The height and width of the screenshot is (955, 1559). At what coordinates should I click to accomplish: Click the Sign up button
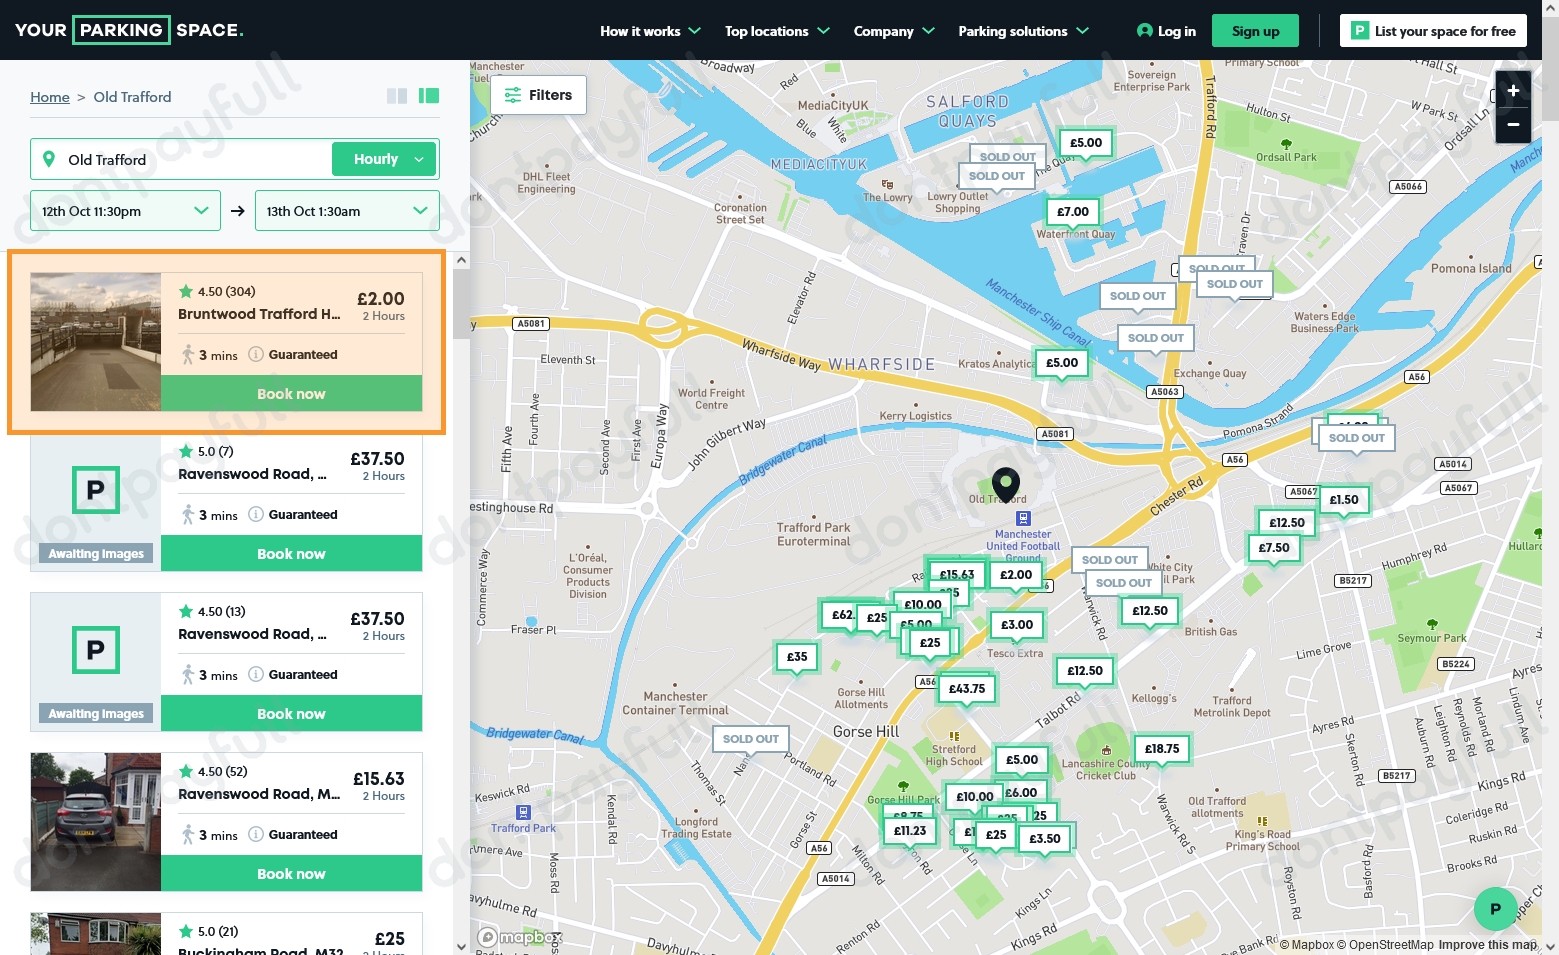point(1255,31)
